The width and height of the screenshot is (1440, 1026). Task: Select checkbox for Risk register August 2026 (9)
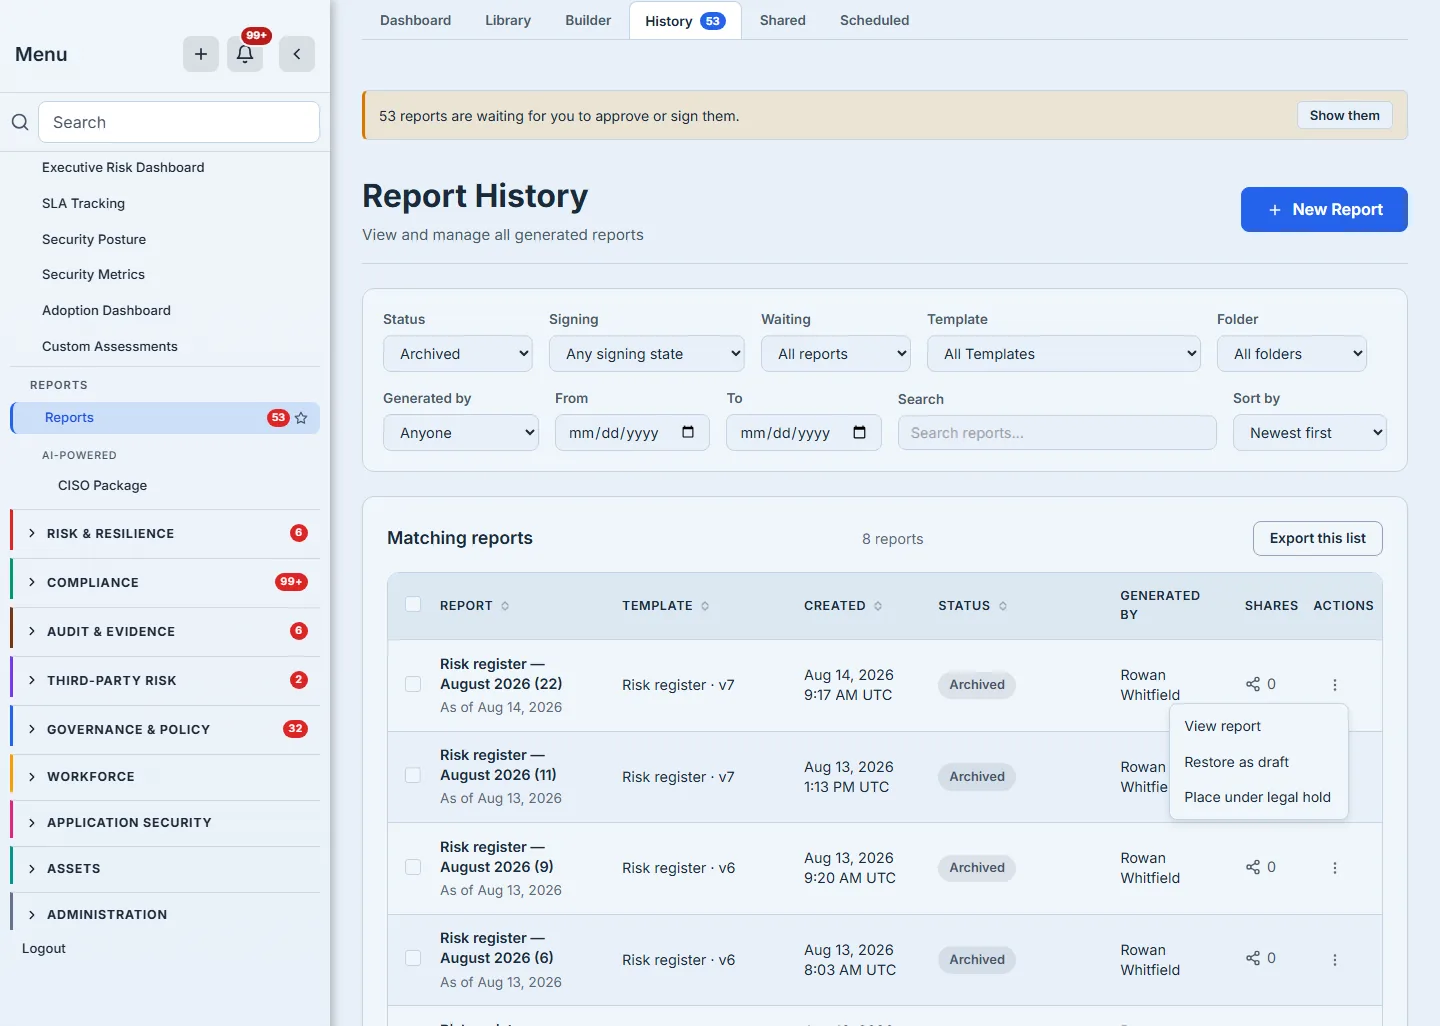[x=413, y=867]
